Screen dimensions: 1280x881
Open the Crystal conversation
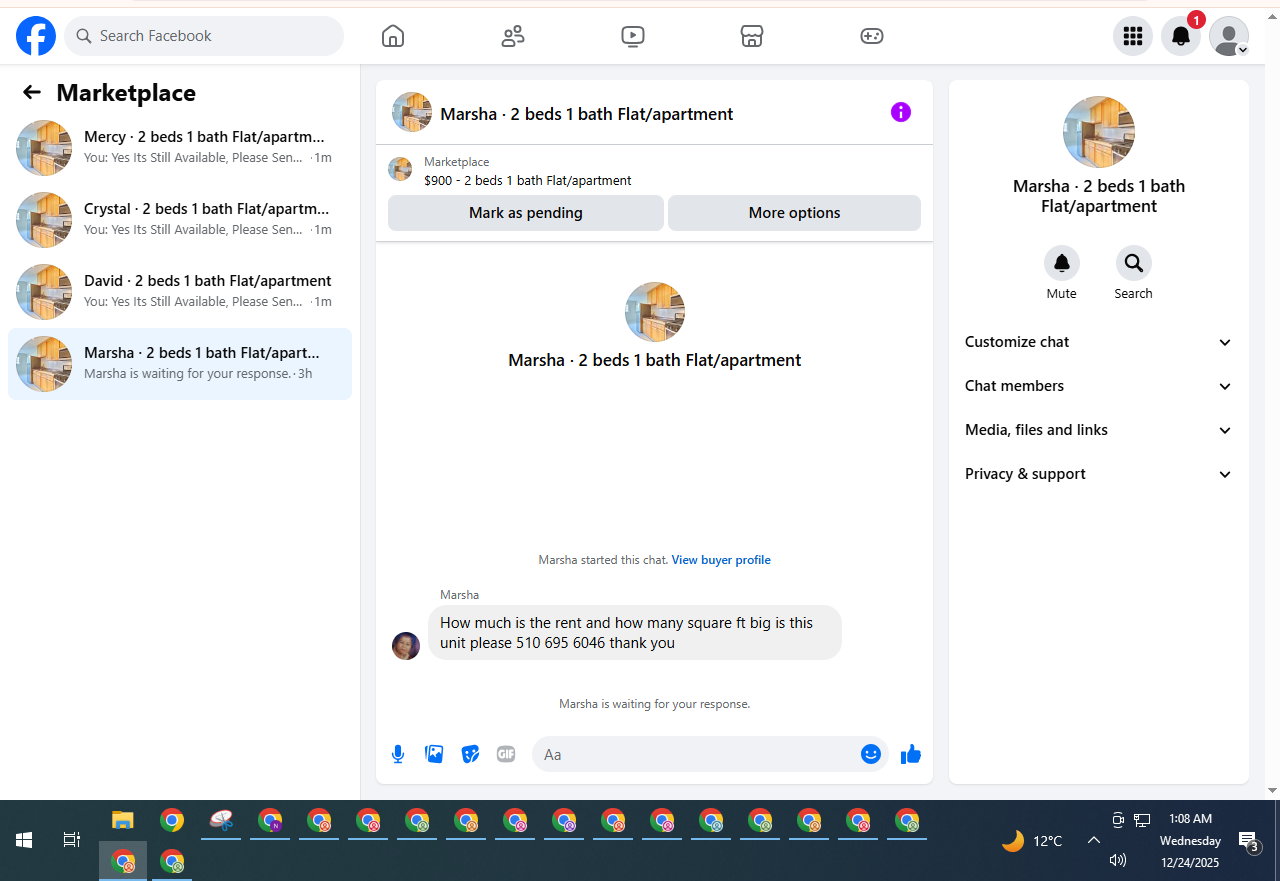coord(180,220)
